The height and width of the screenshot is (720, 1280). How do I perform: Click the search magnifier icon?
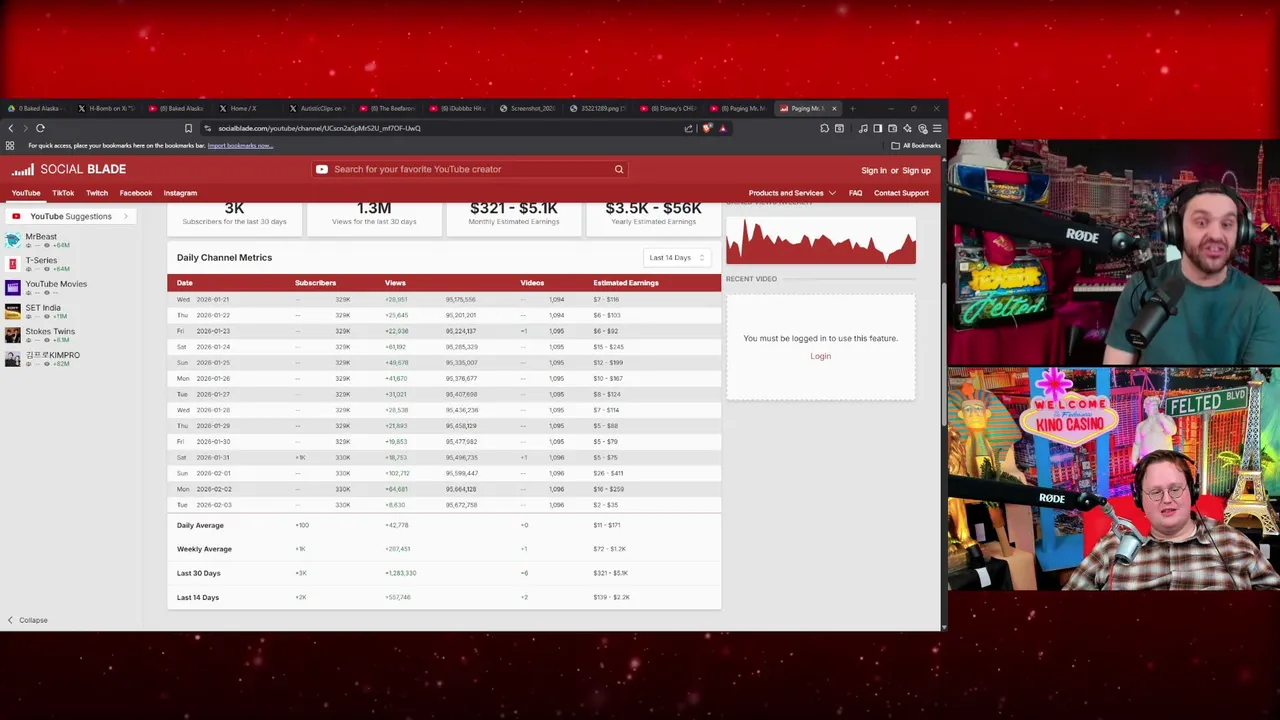point(619,169)
